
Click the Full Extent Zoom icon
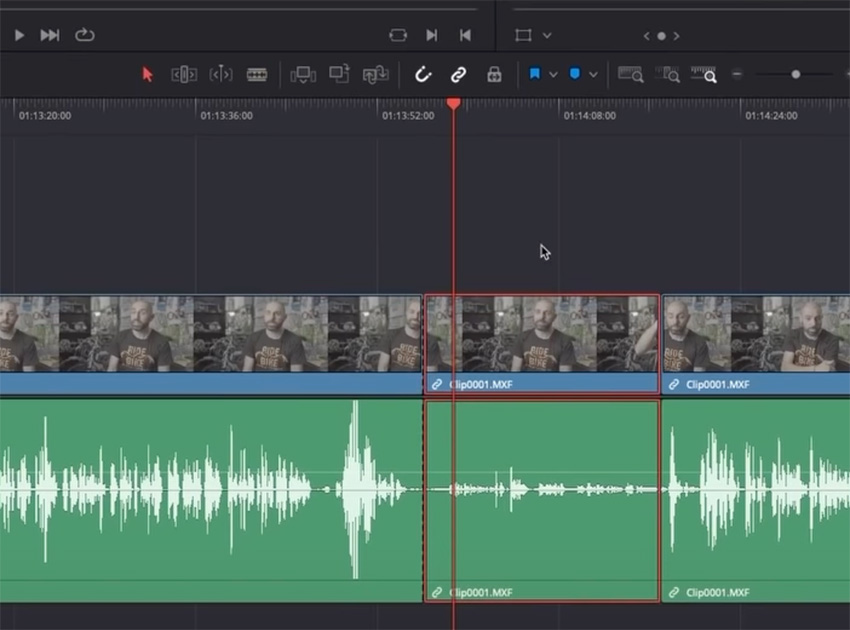(x=630, y=75)
